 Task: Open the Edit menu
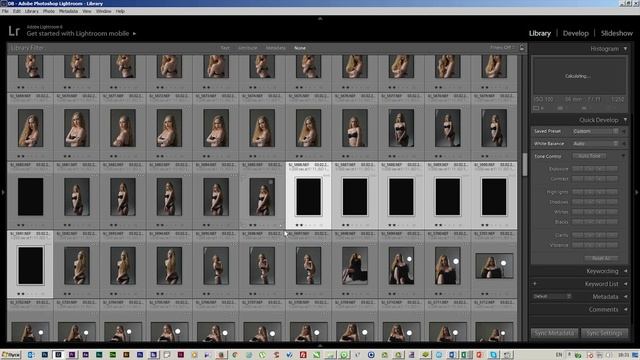pos(17,11)
